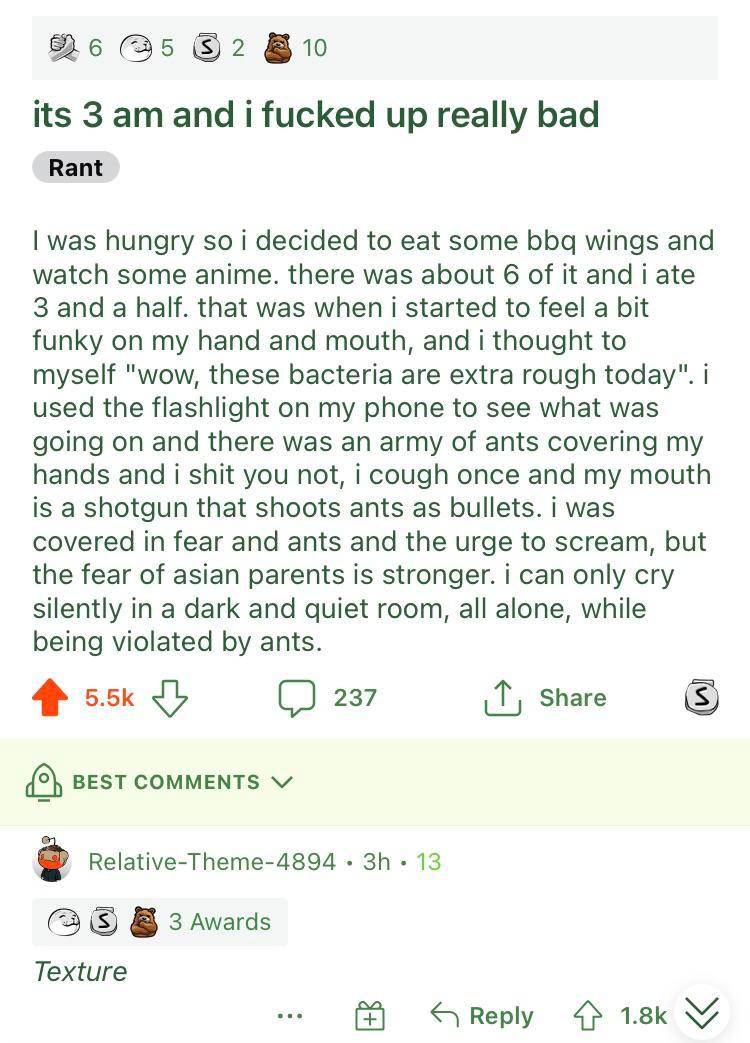Give an award using the silver post icon

tap(701, 697)
